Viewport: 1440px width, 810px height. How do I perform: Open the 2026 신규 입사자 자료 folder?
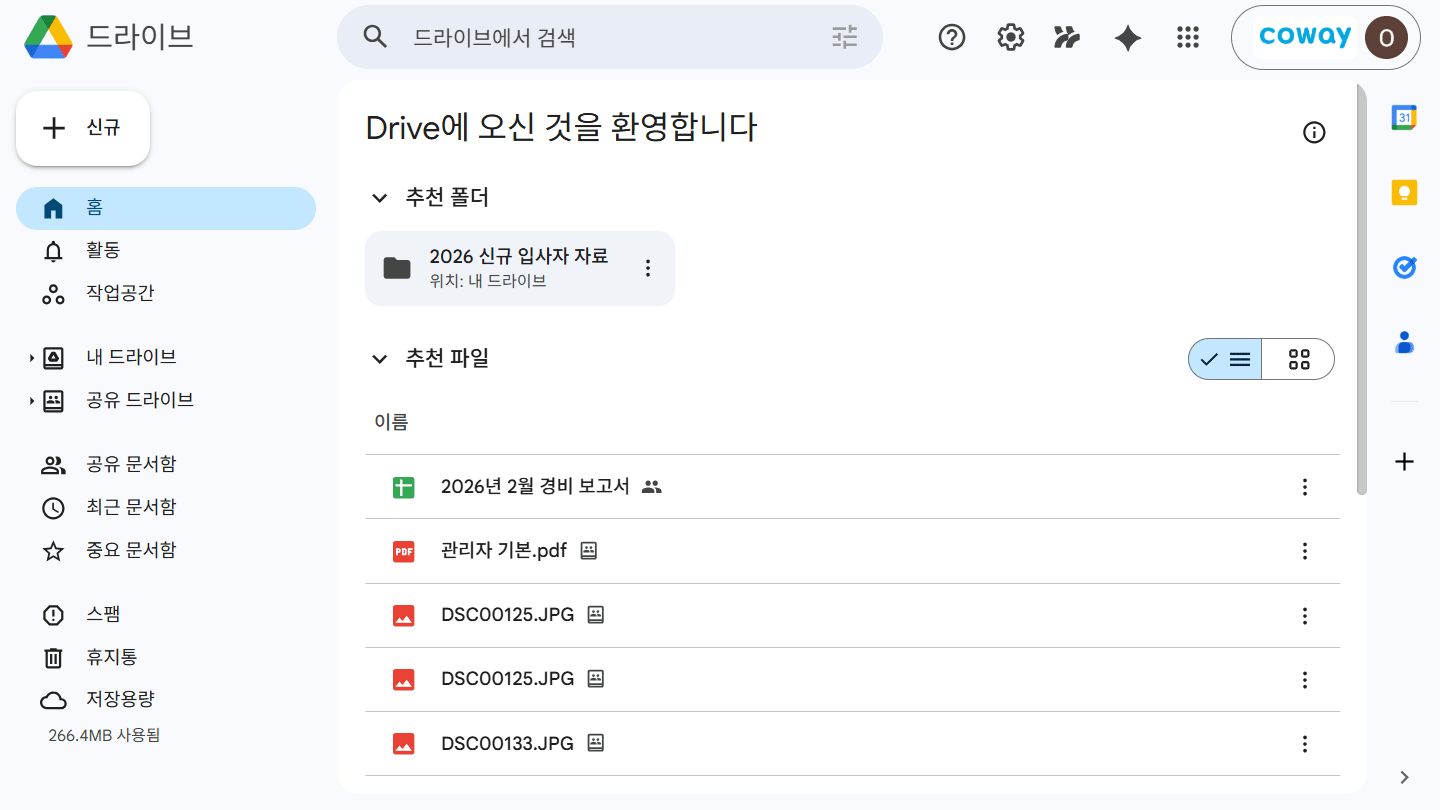(520, 268)
